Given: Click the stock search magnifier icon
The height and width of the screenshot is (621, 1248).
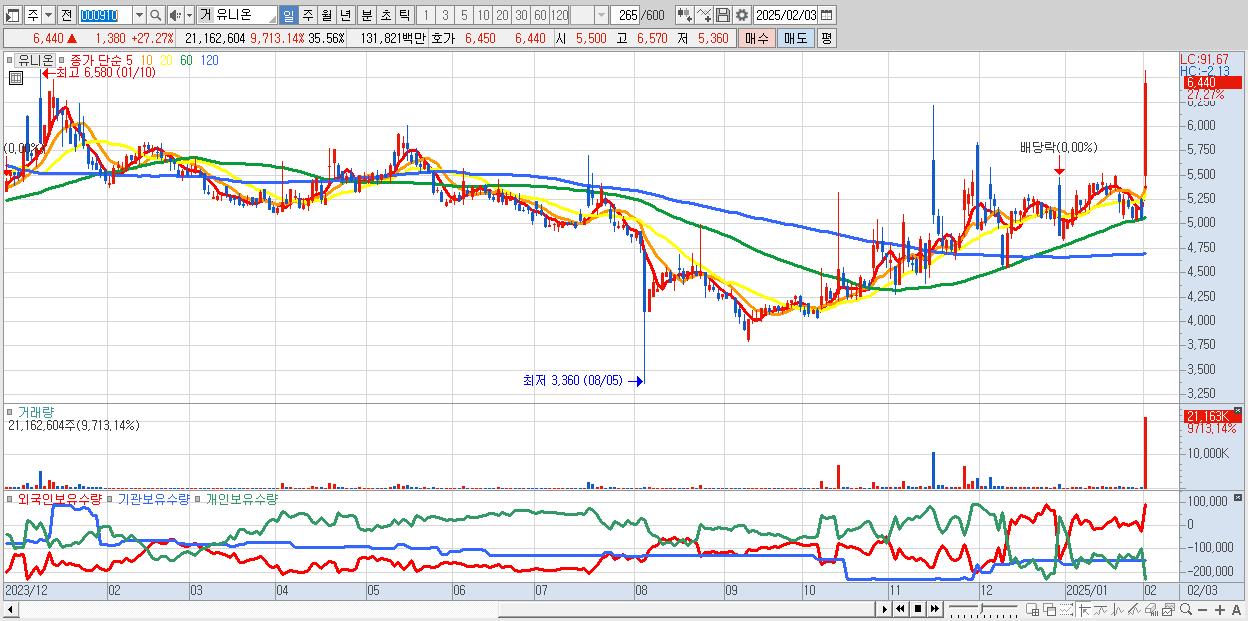Looking at the screenshot, I should [156, 15].
